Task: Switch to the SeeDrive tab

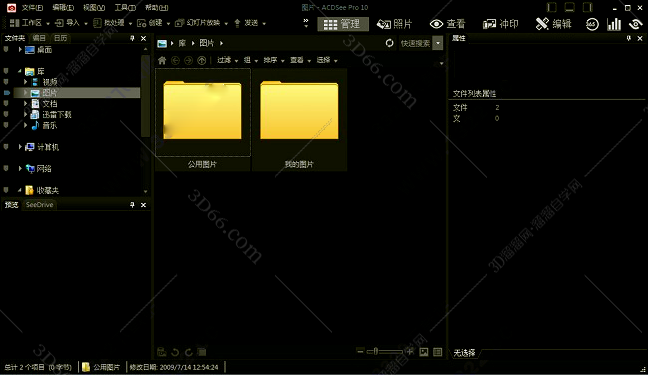Action: [x=39, y=205]
